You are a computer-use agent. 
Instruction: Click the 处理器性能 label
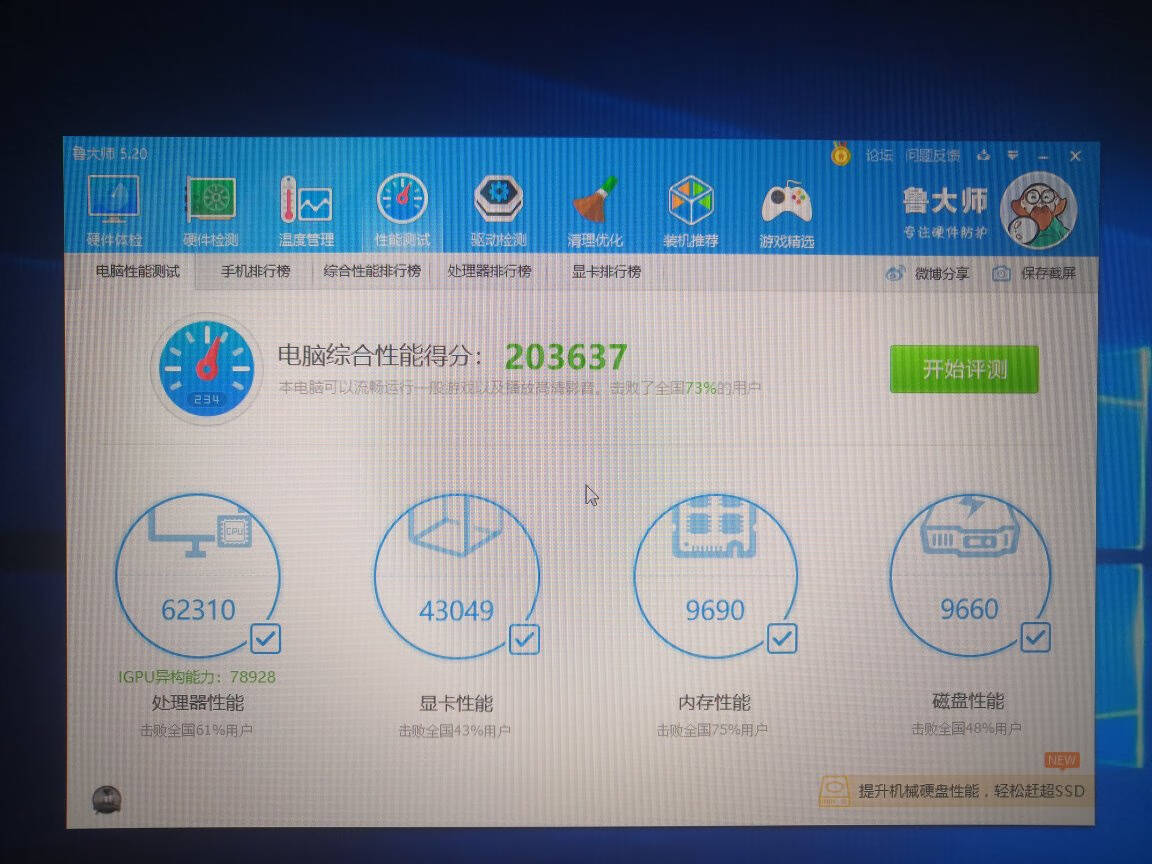click(x=198, y=702)
